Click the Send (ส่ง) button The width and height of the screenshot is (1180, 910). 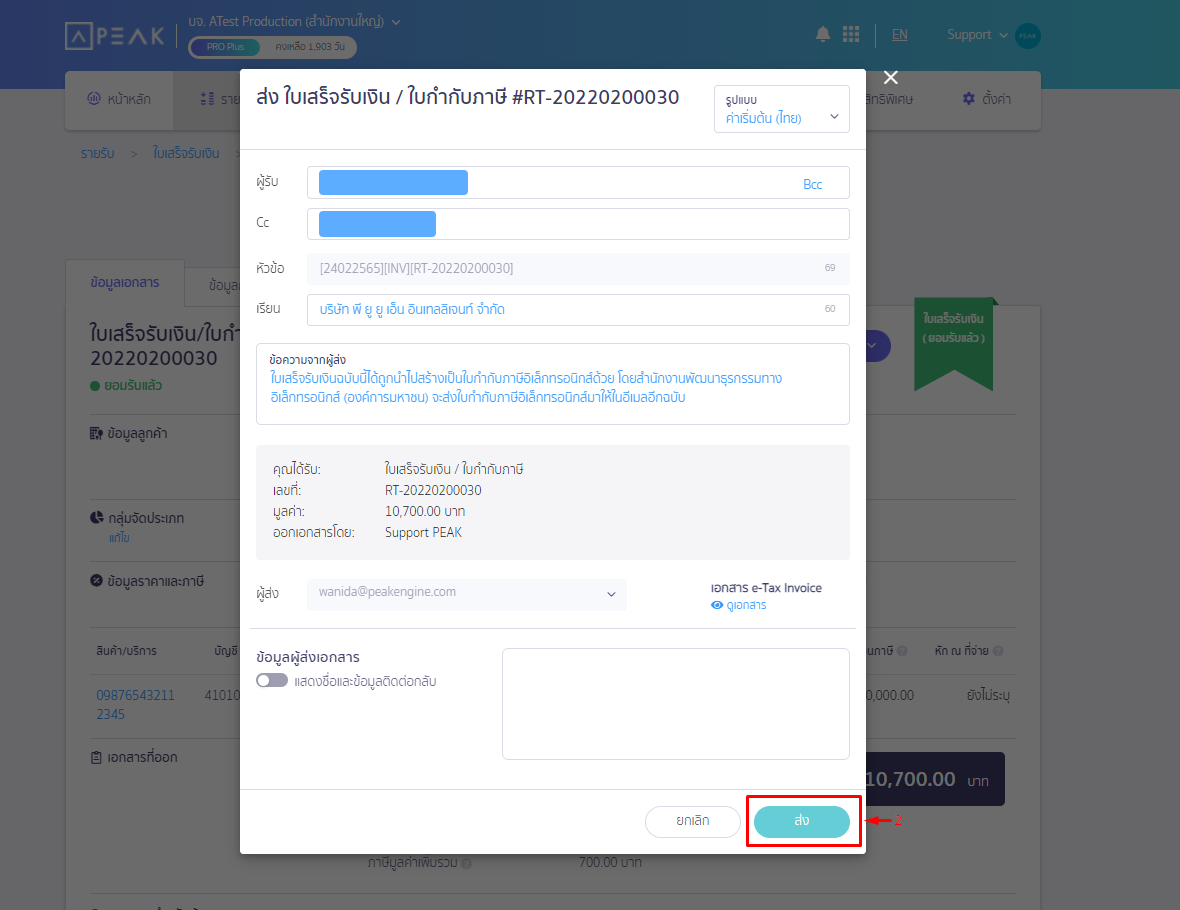point(802,821)
